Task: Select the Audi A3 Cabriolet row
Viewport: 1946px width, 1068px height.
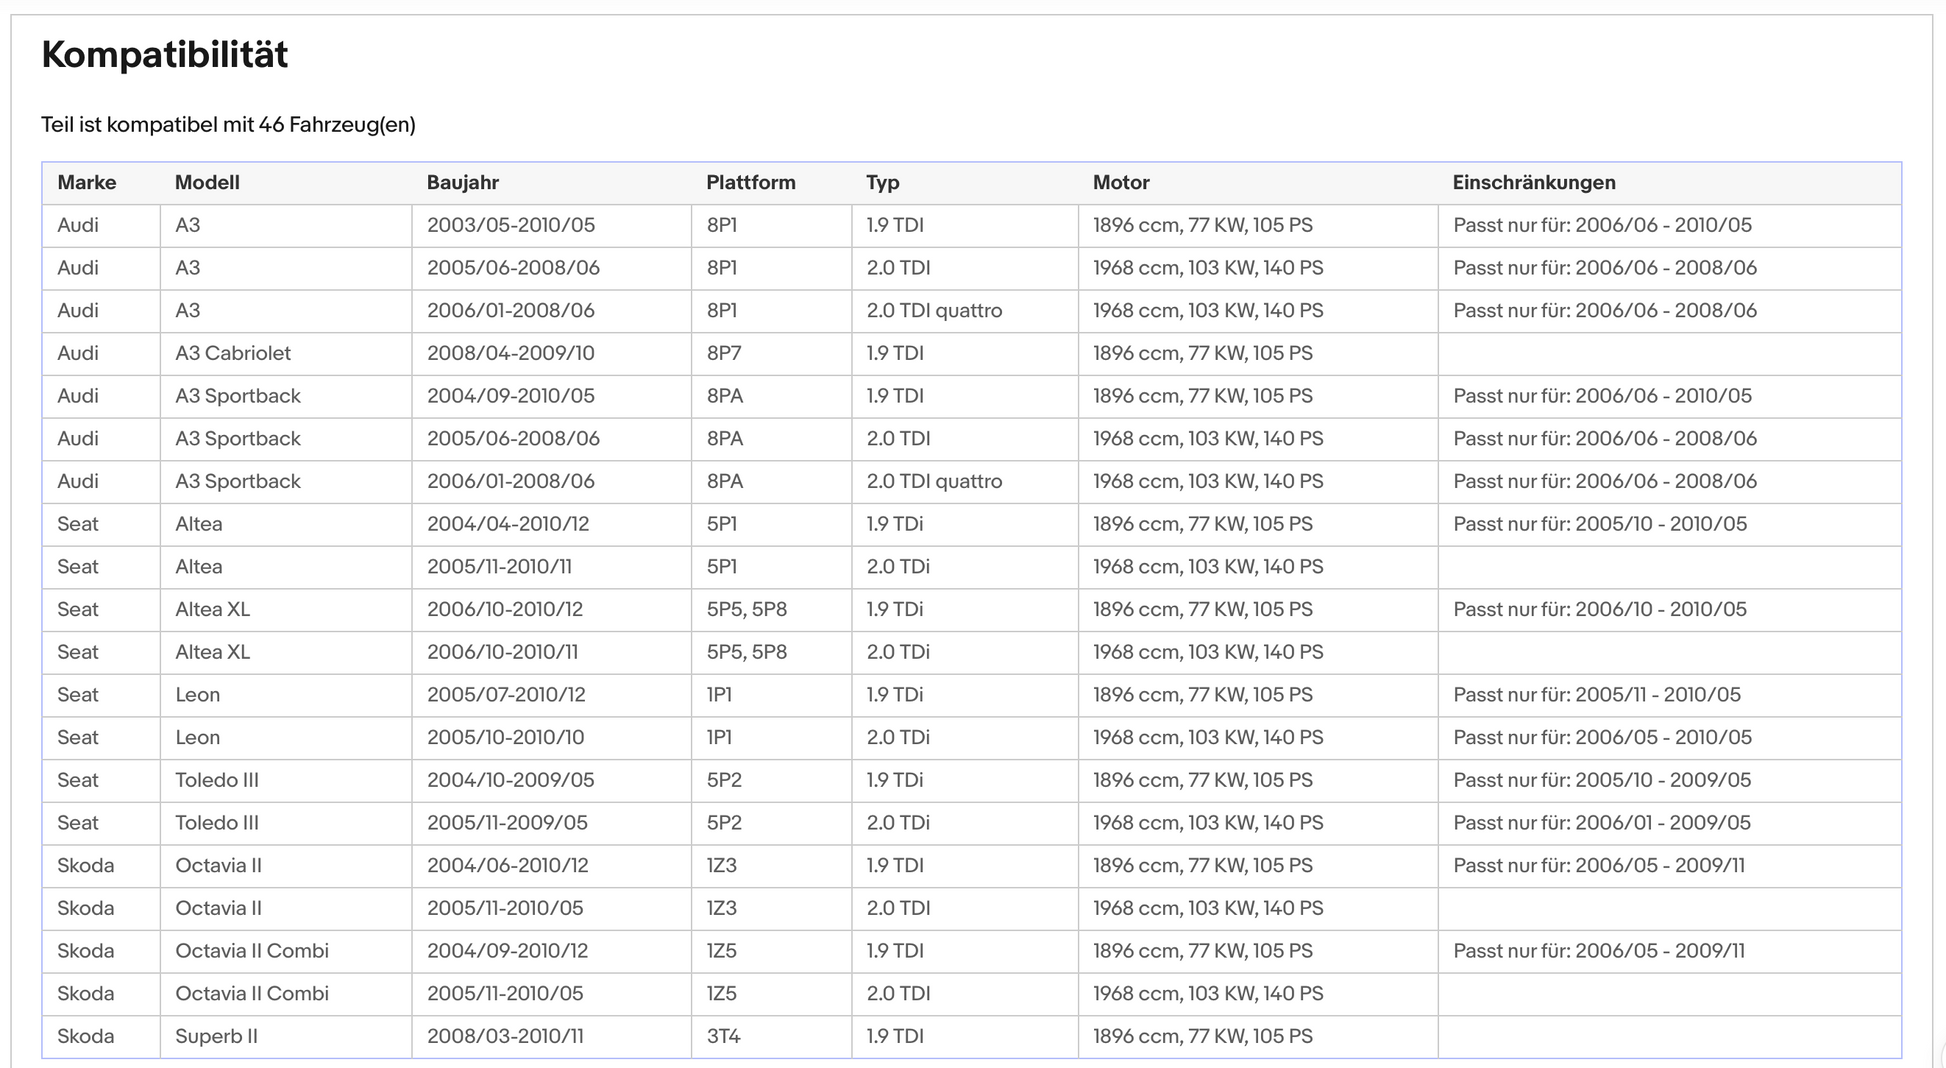Action: pos(971,354)
